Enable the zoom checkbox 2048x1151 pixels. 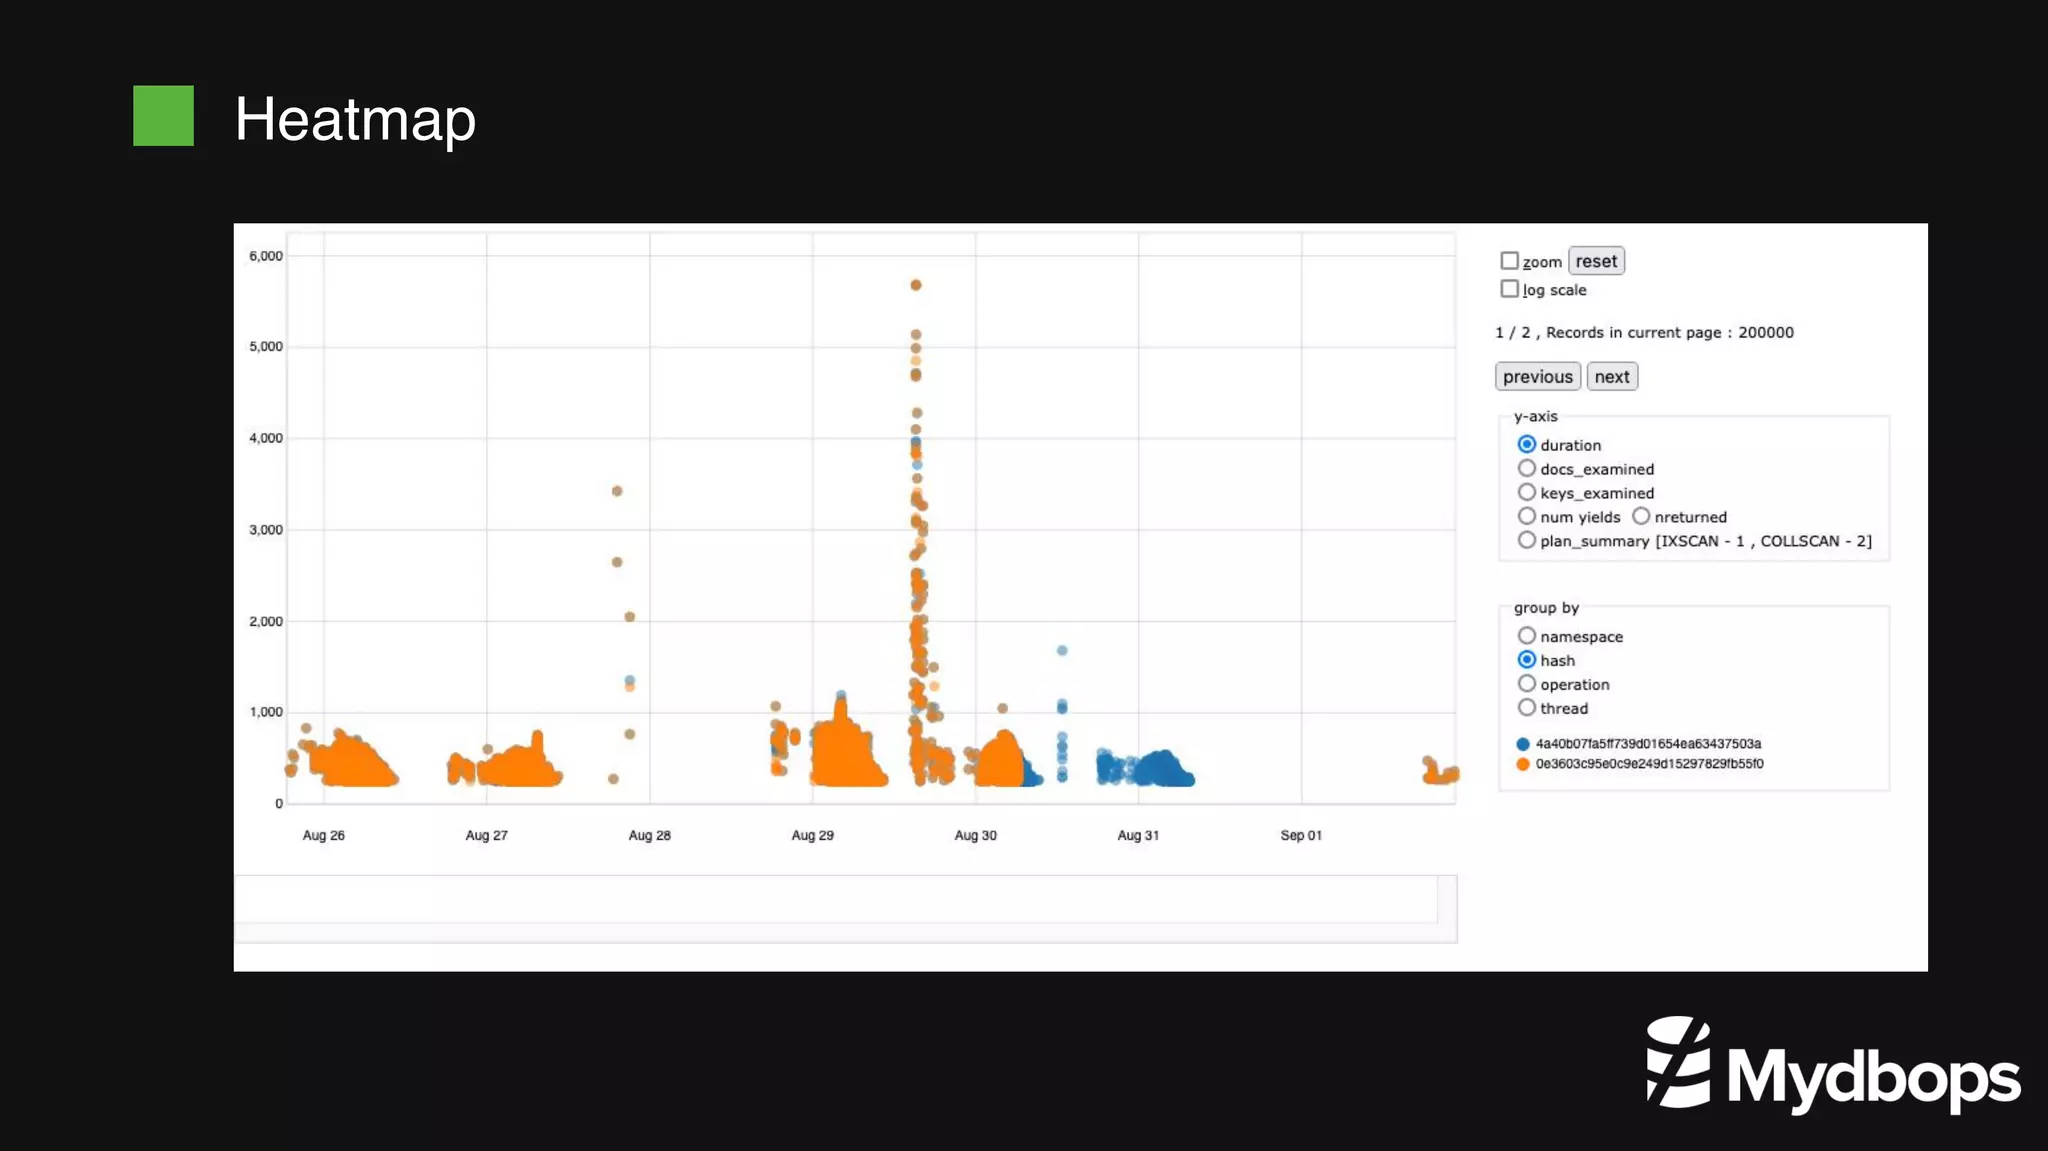(1509, 261)
